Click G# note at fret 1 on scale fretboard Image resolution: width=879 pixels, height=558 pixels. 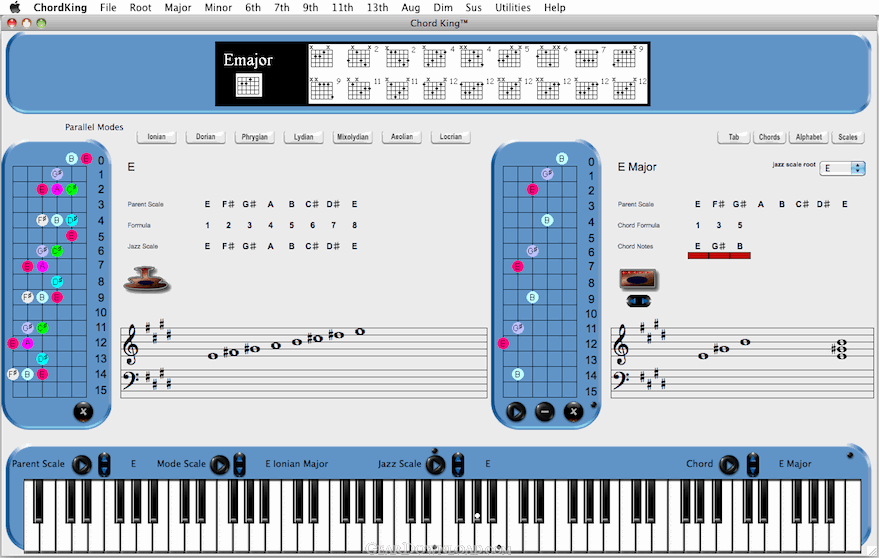(x=57, y=174)
